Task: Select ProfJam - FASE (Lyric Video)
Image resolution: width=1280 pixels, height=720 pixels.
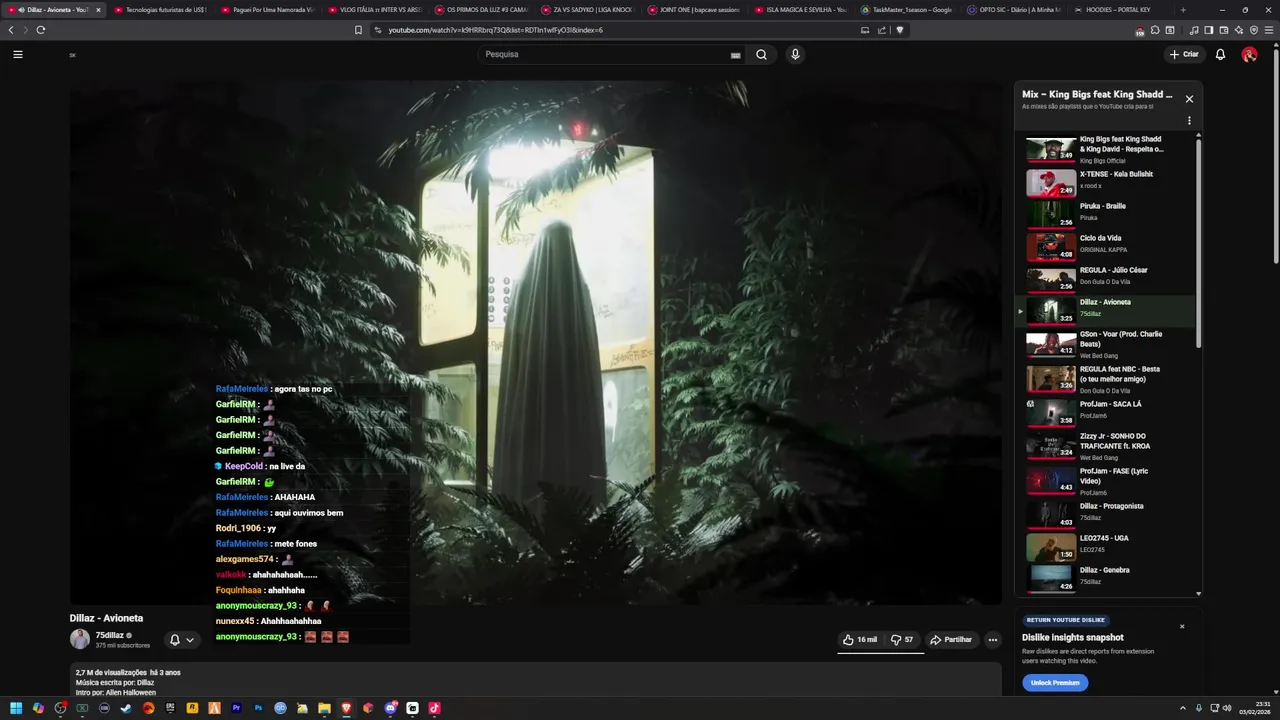Action: [1110, 481]
